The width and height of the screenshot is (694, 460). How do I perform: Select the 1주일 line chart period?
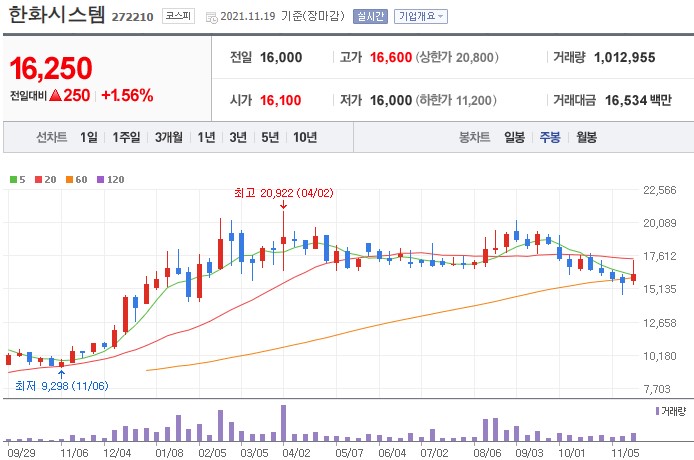(x=126, y=137)
